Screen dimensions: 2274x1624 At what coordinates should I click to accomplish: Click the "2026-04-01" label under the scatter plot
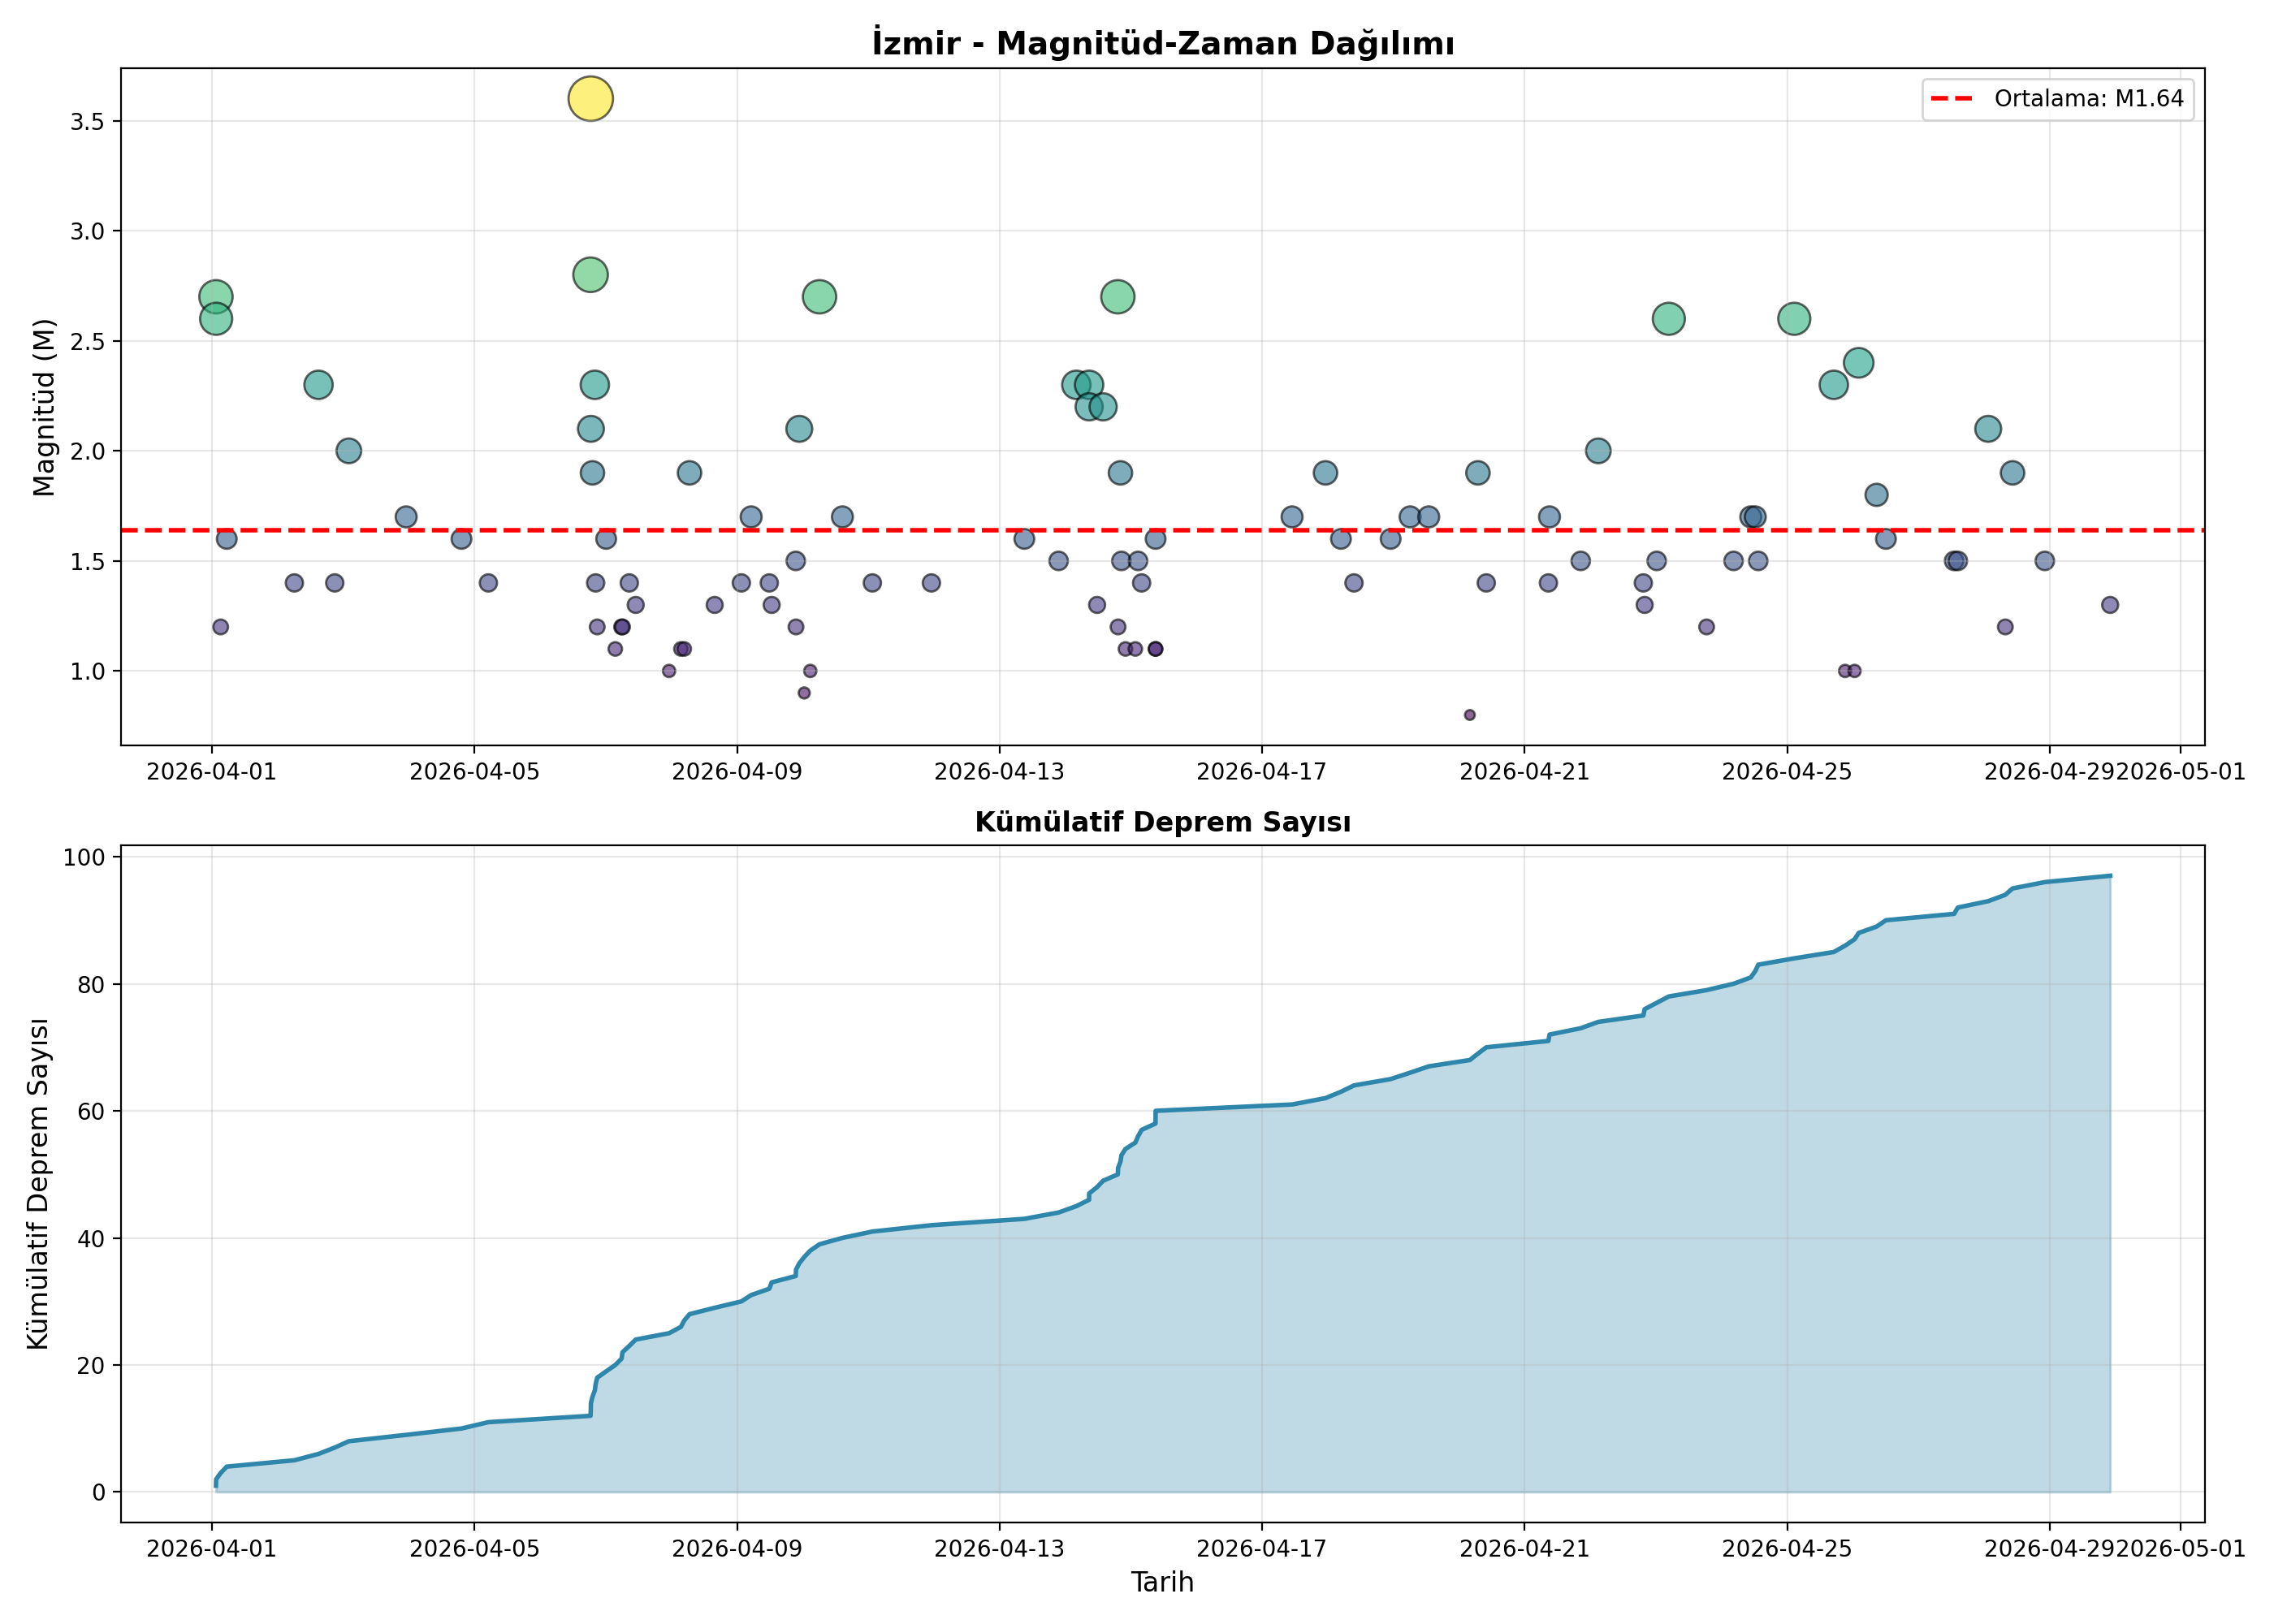point(211,772)
